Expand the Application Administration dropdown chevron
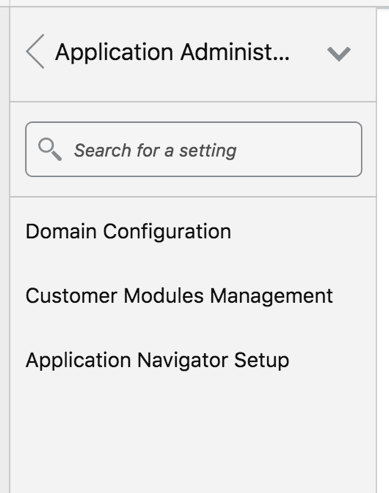Viewport: 389px width, 493px height. click(339, 54)
